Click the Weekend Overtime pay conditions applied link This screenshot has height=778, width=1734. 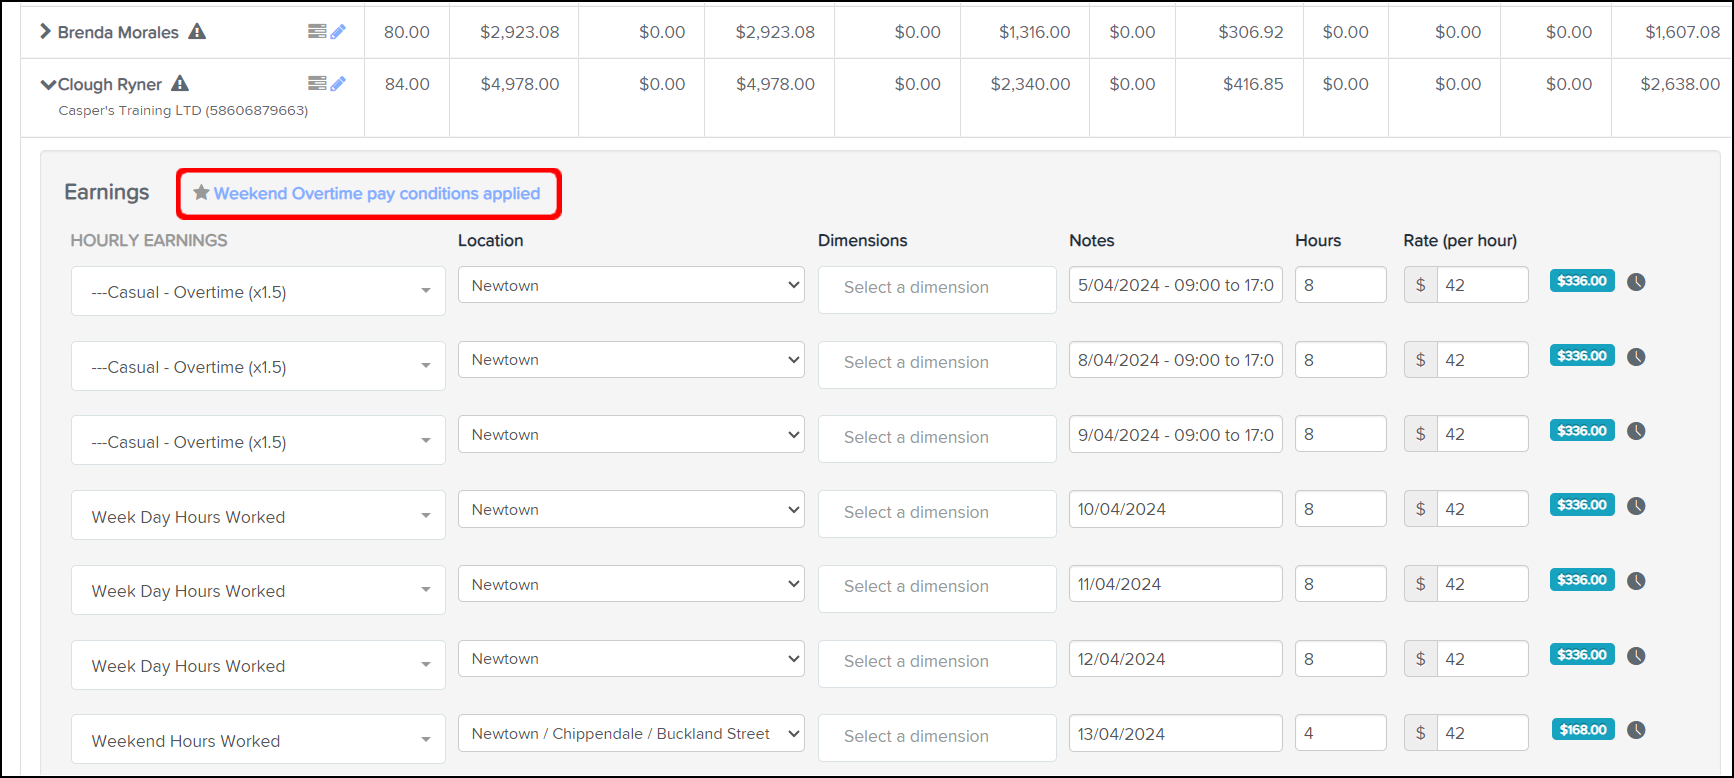(x=376, y=194)
